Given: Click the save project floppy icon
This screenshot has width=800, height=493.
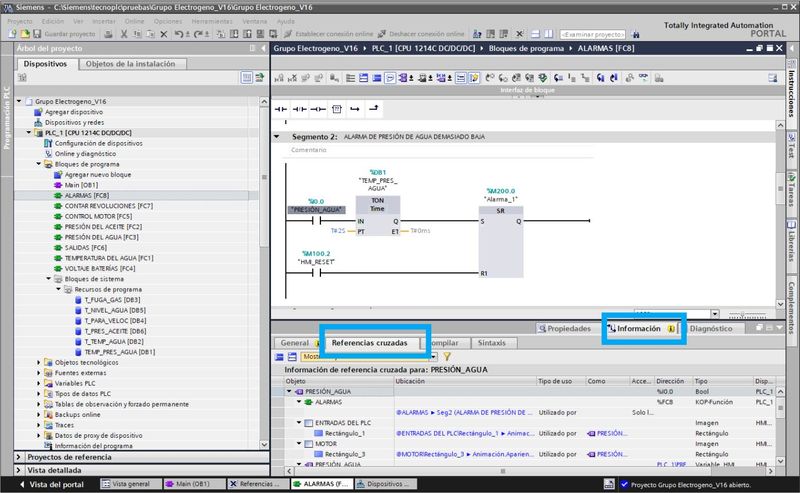Looking at the screenshot, I should [x=37, y=34].
